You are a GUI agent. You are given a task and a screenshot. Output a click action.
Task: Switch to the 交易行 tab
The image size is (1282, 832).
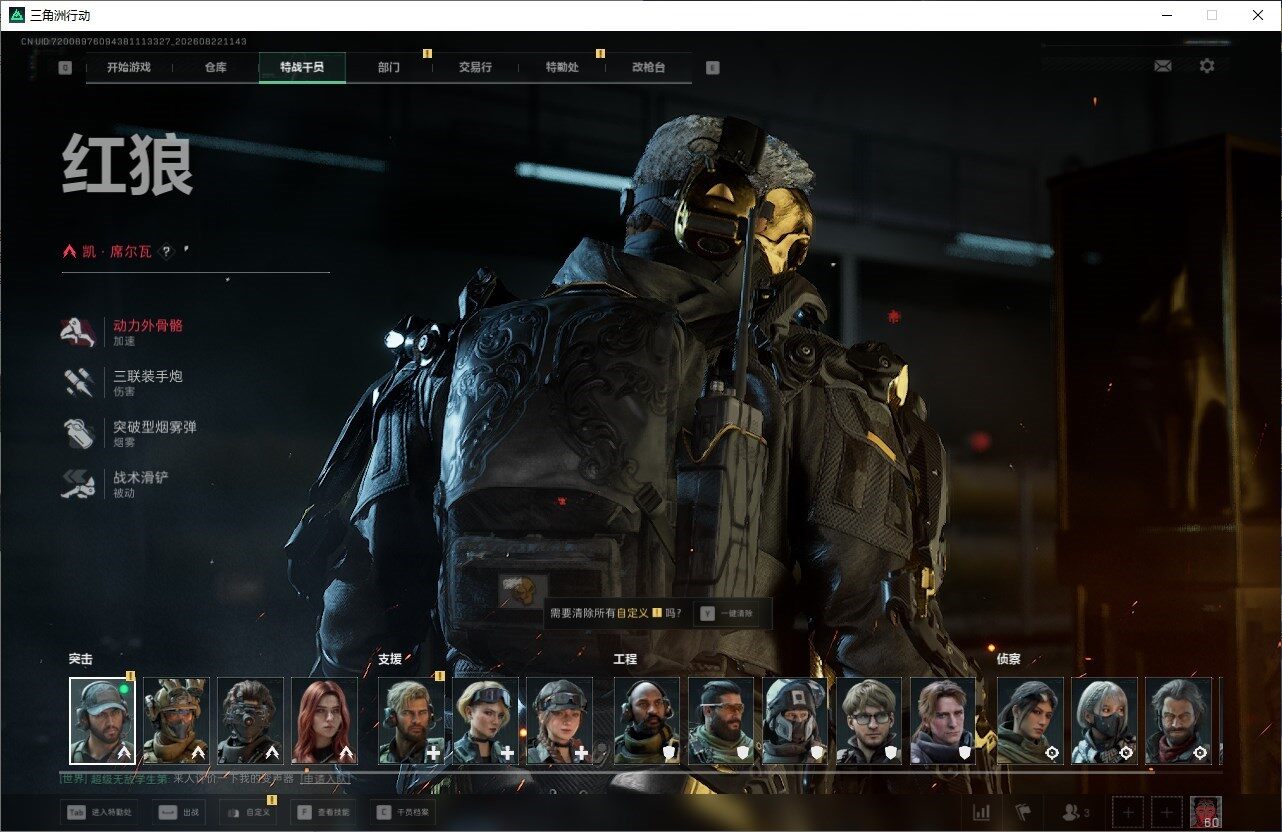click(475, 68)
